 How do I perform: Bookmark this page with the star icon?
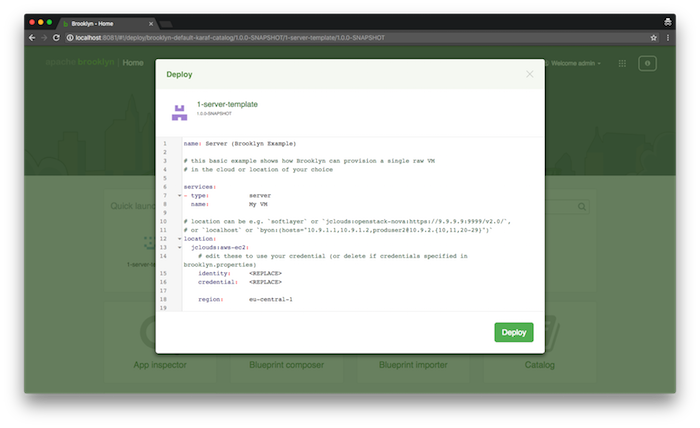click(x=653, y=37)
